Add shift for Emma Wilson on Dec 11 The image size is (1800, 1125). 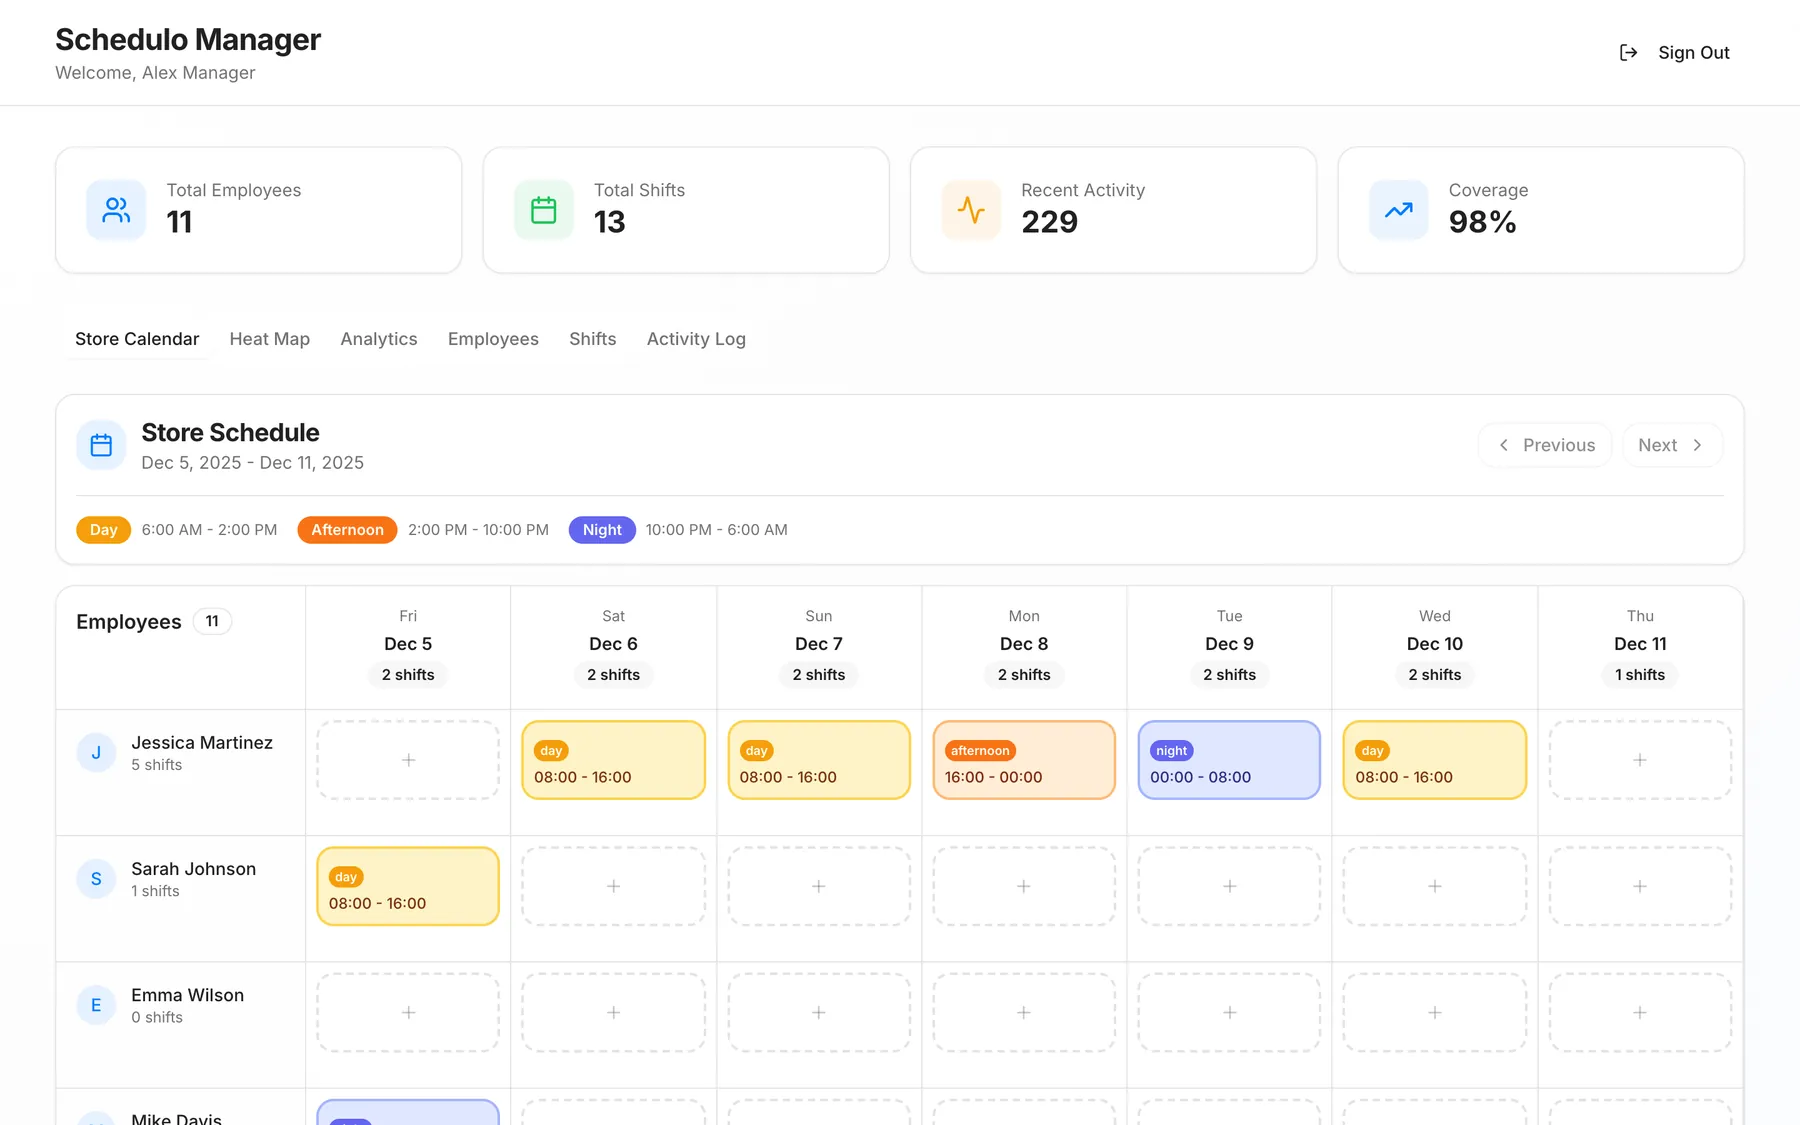coord(1640,1012)
